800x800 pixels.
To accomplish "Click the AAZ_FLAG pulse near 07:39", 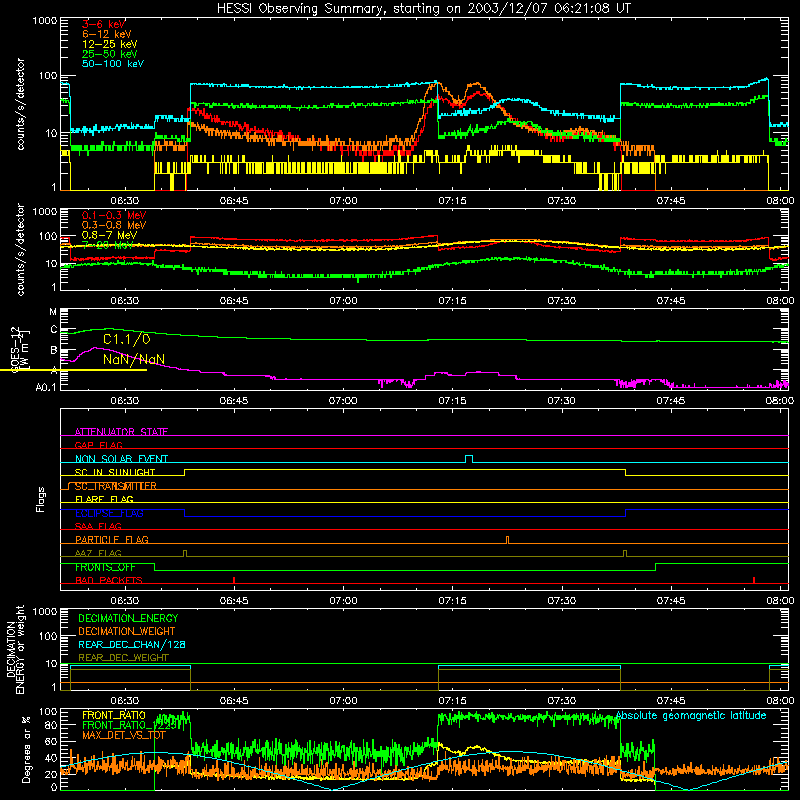I will tap(625, 553).
